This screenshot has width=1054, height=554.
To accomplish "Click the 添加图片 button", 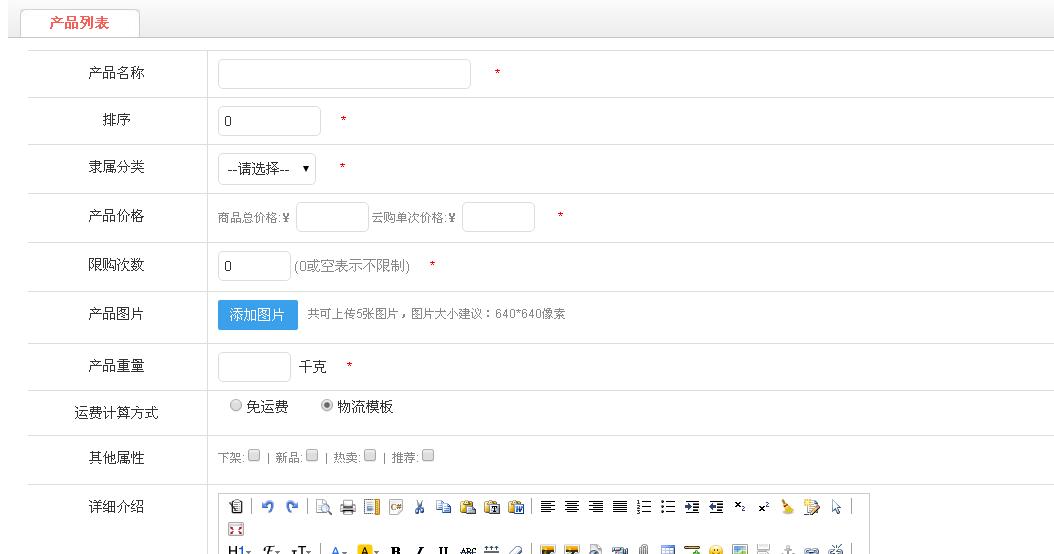I will point(258,315).
